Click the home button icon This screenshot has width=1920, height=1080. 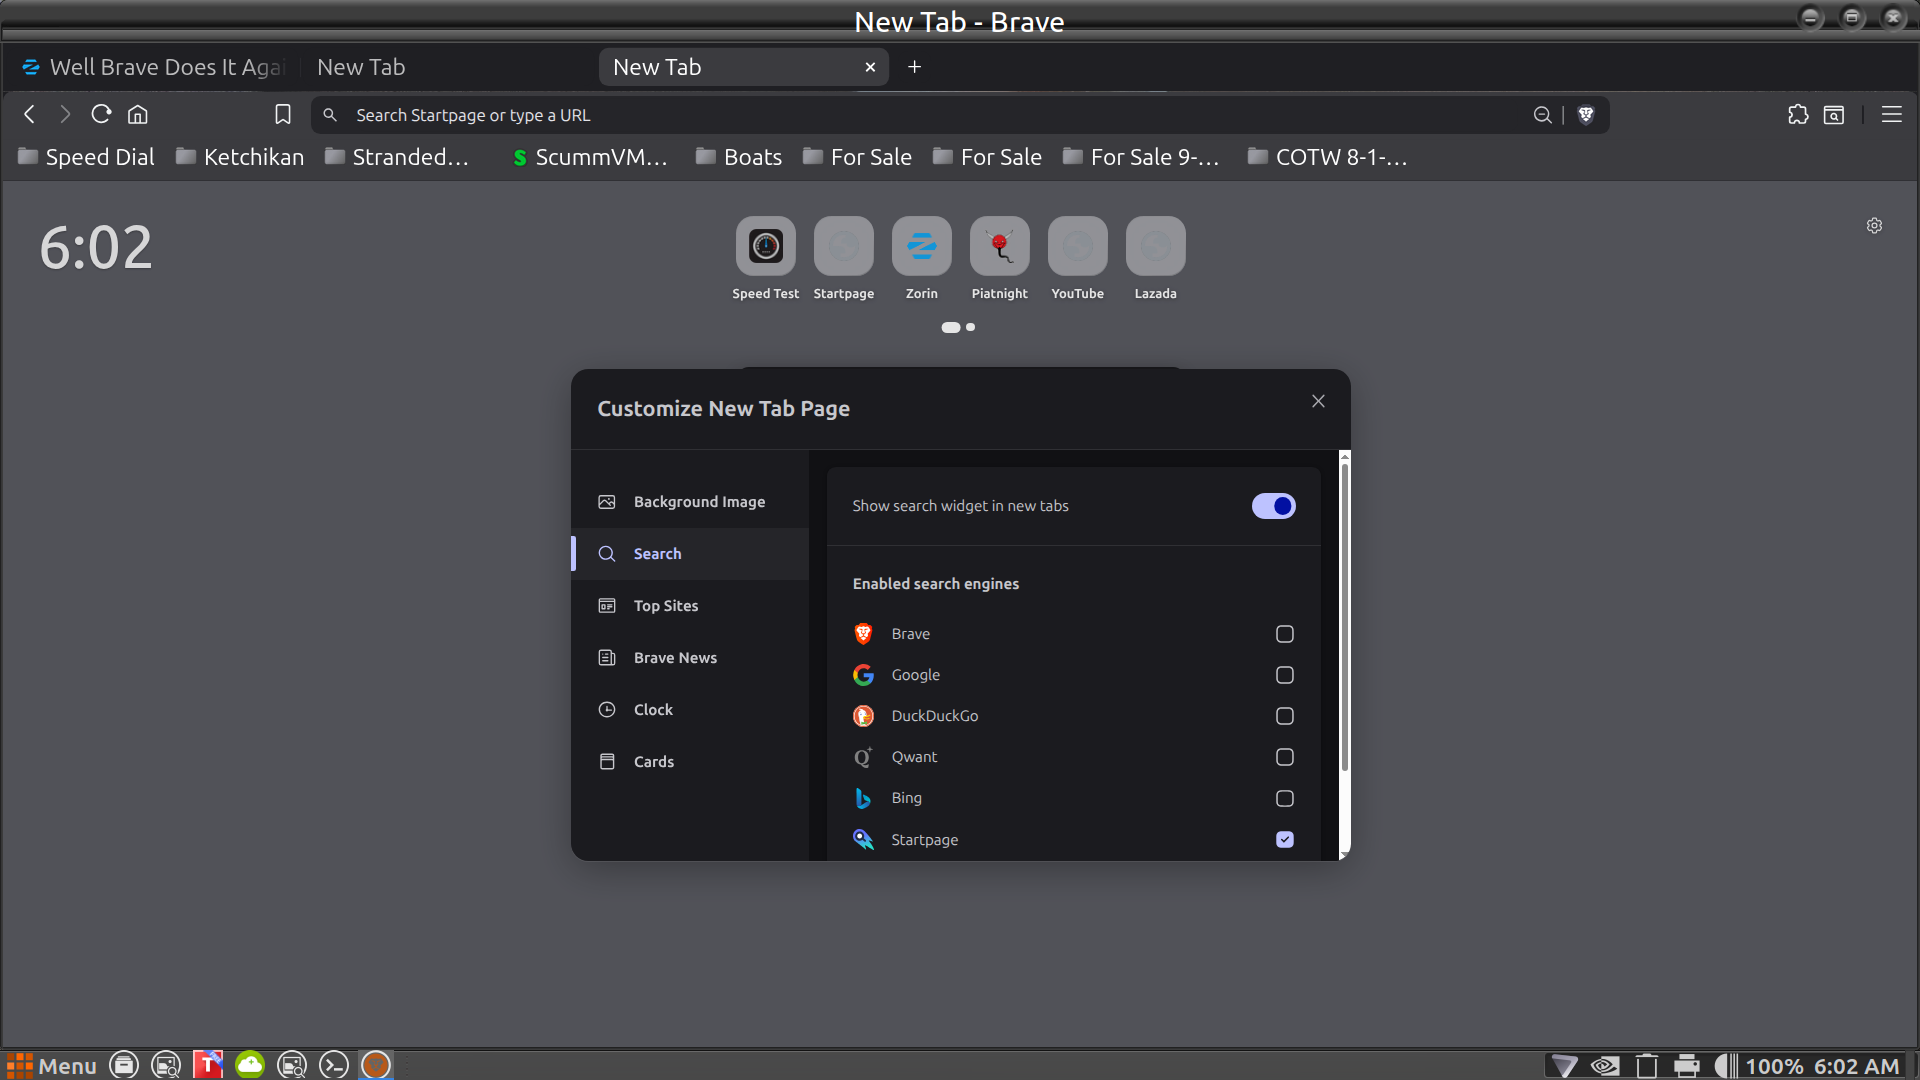pyautogui.click(x=138, y=115)
